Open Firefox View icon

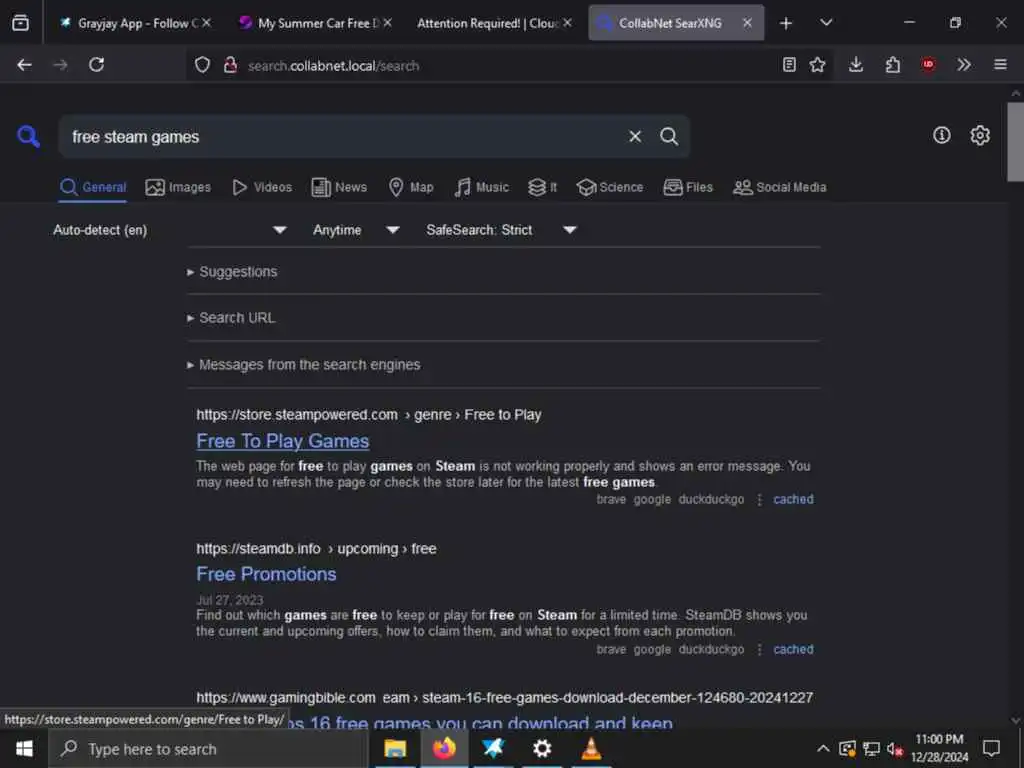pos(20,23)
